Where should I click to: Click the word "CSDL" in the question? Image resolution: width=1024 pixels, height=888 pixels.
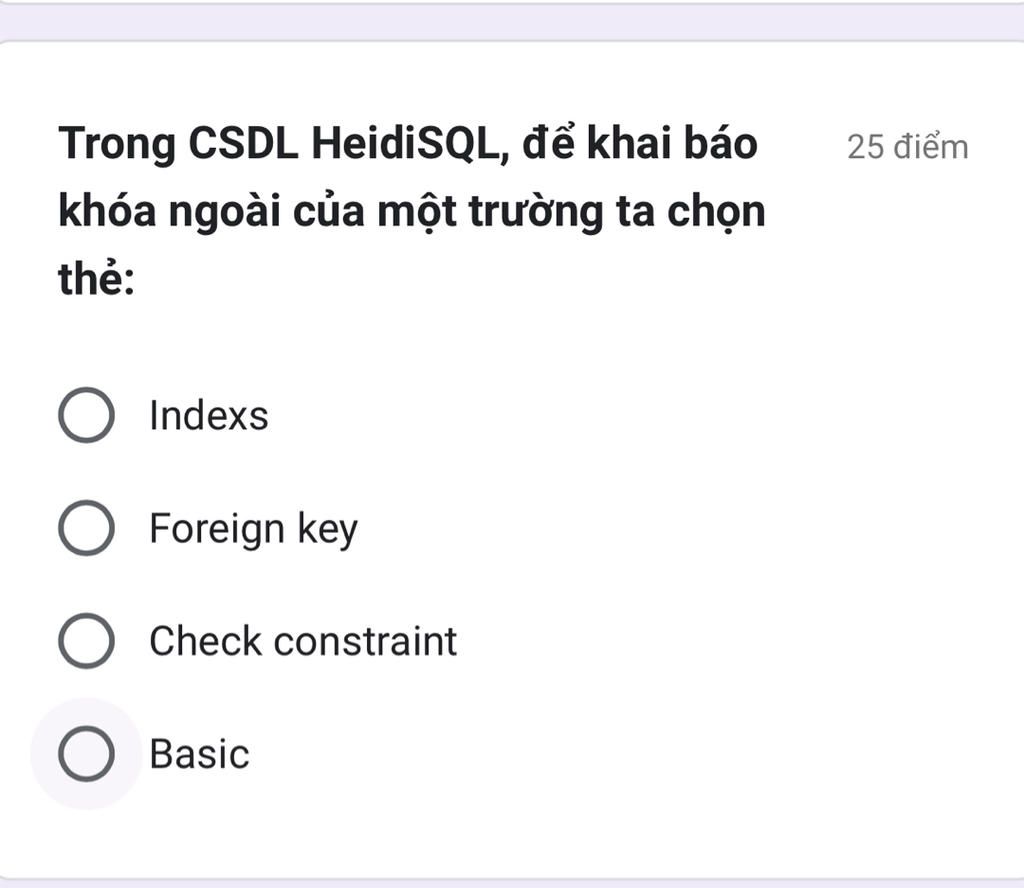[x=243, y=145]
